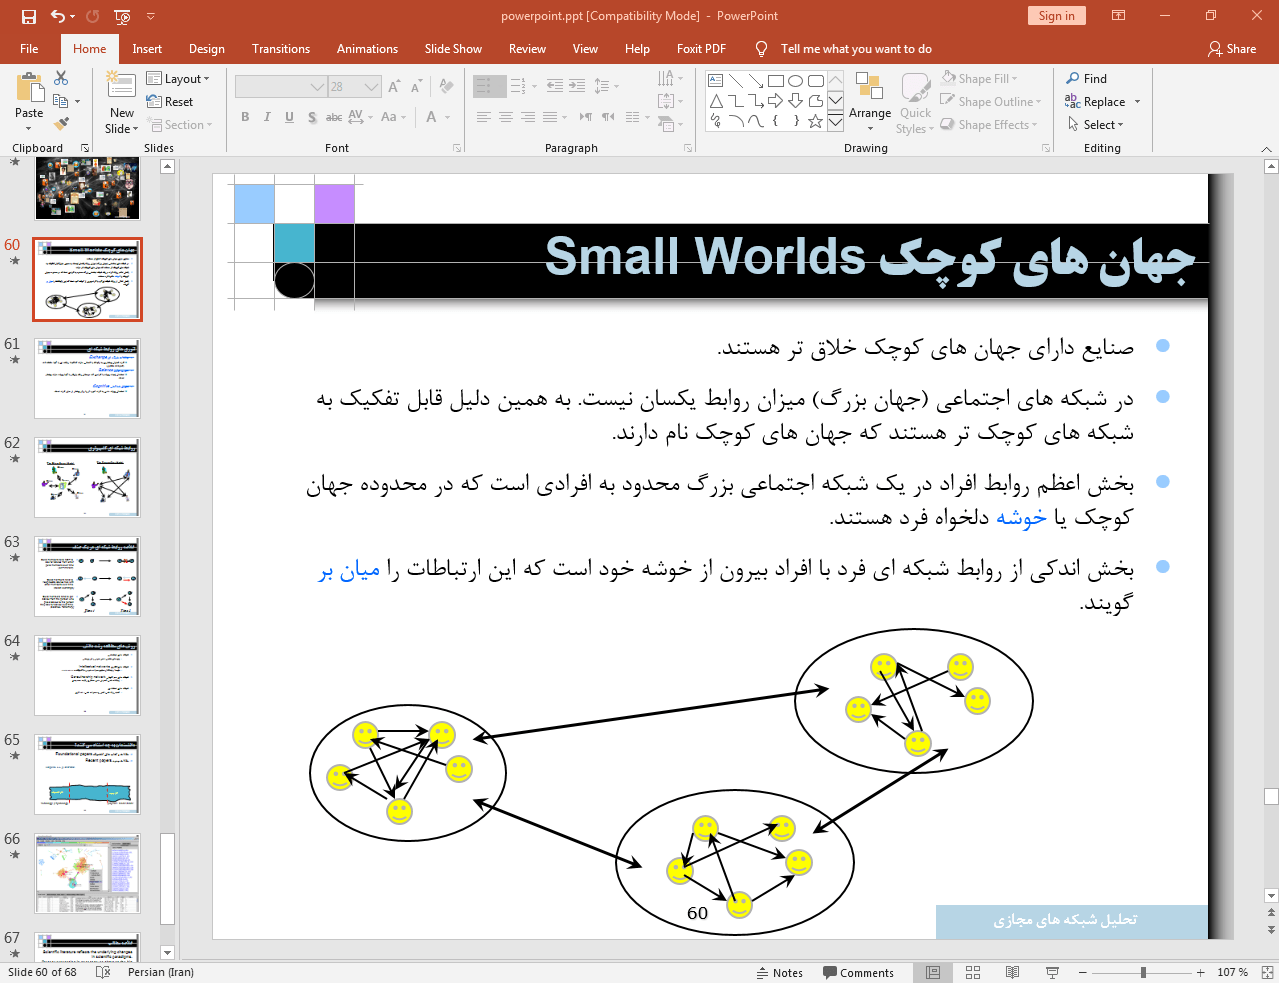1279x983 pixels.
Task: Click the Share button
Action: click(1232, 49)
